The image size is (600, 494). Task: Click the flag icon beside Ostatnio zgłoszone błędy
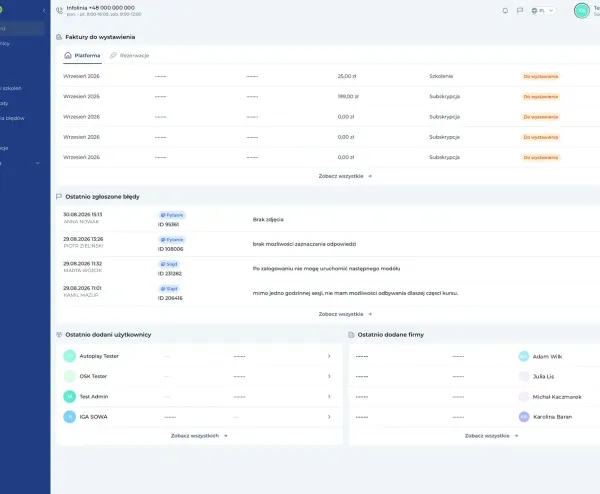tap(59, 197)
